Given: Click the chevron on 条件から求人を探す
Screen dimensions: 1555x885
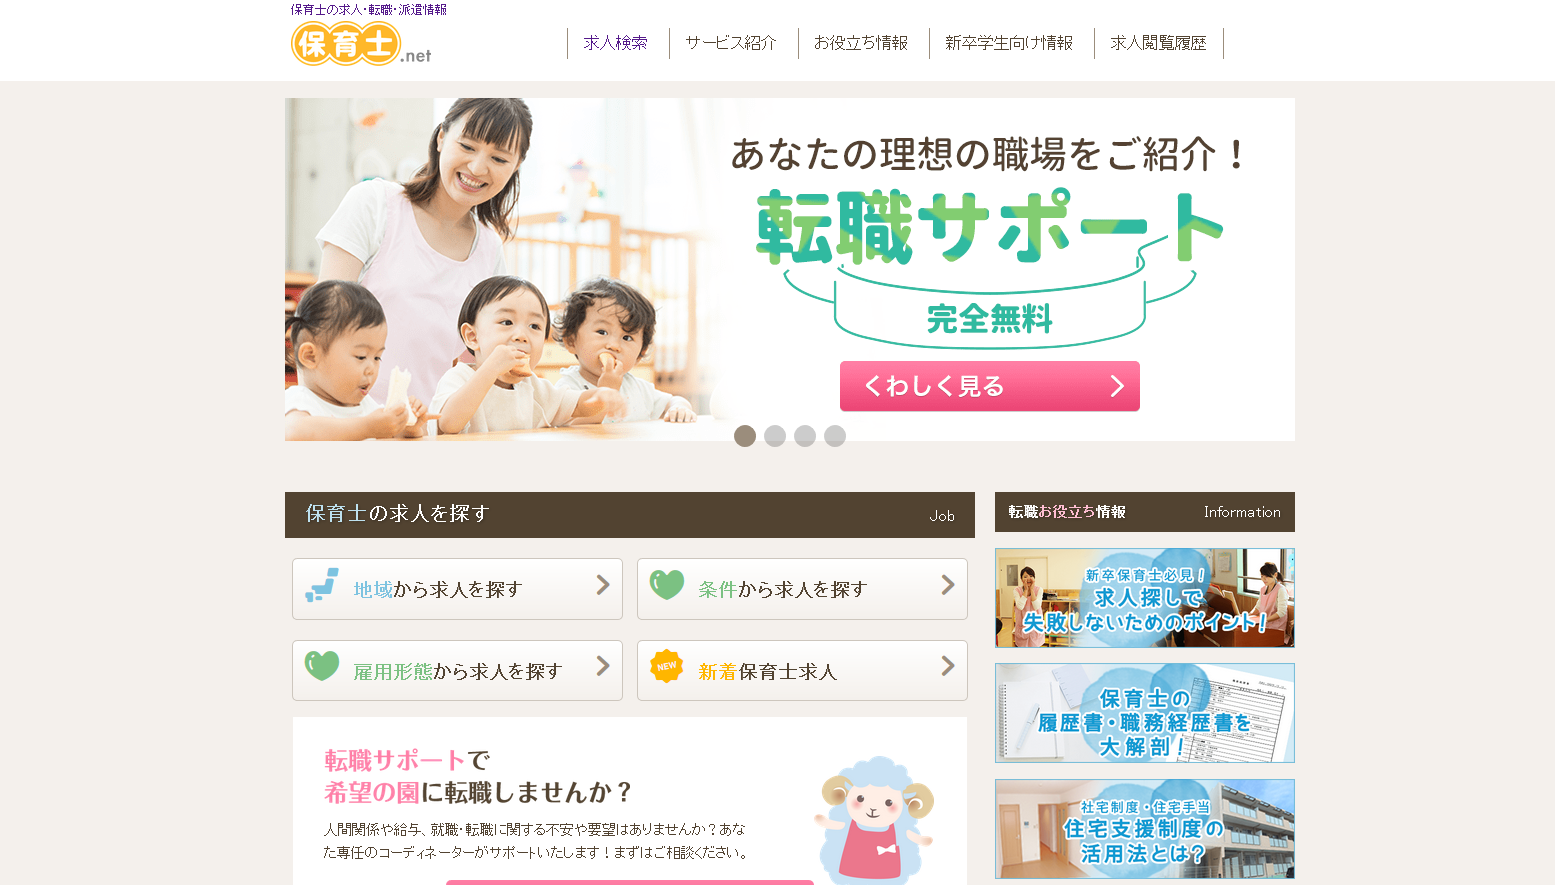Looking at the screenshot, I should 948,585.
